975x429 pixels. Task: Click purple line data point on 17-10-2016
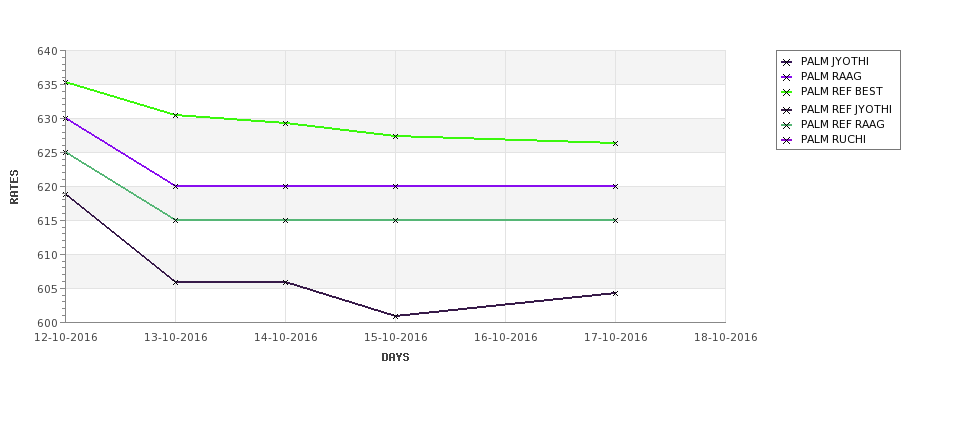615,187
